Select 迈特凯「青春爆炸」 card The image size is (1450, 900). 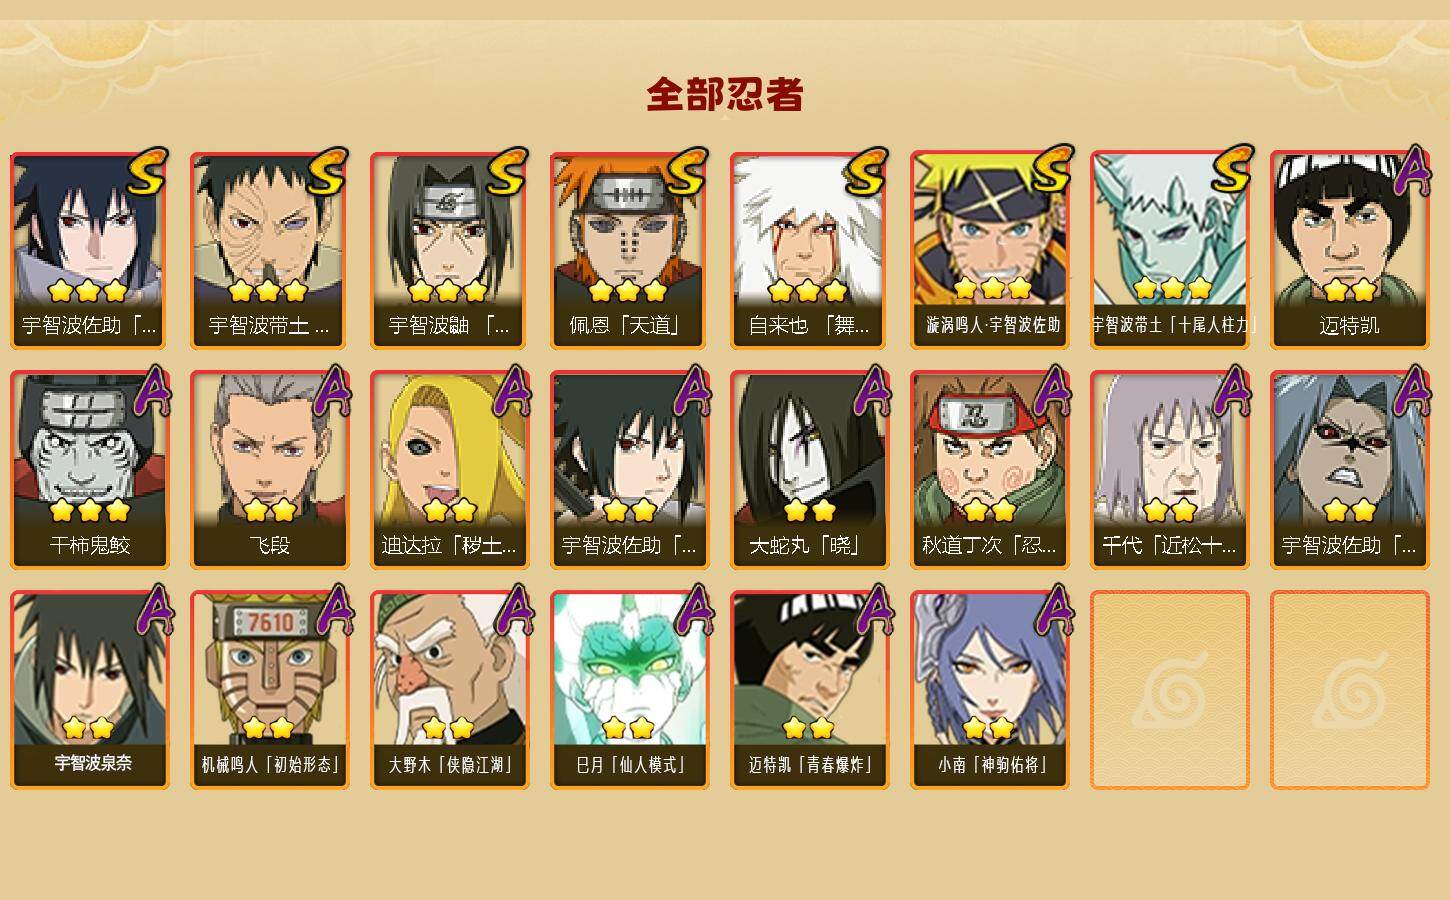[x=809, y=690]
